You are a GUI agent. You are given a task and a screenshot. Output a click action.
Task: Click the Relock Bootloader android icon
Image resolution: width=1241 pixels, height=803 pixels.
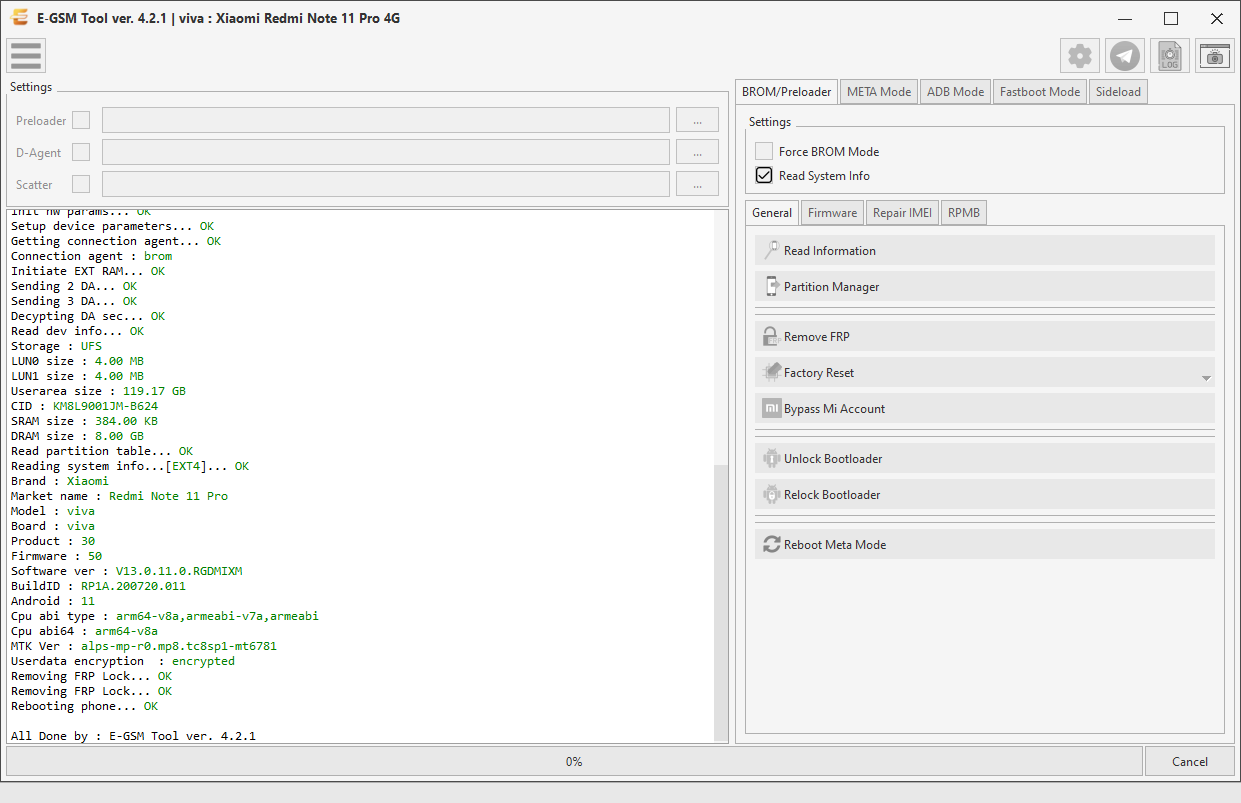771,494
